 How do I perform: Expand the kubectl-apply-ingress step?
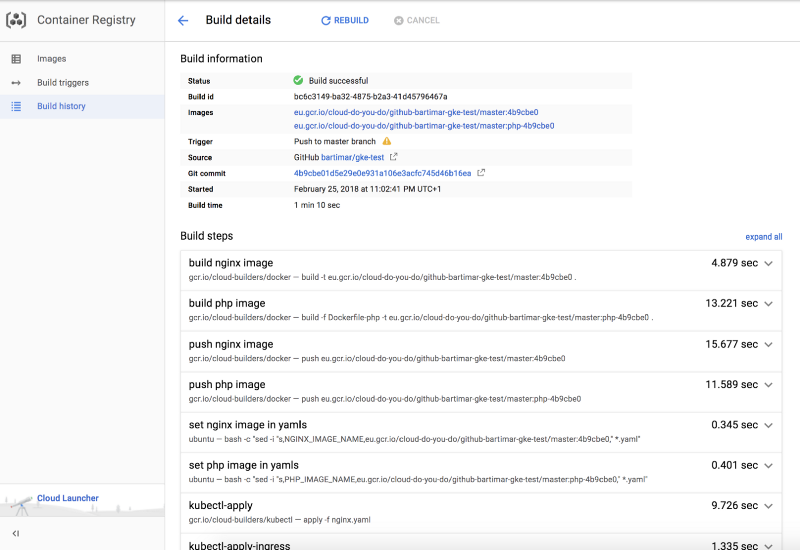click(768, 545)
